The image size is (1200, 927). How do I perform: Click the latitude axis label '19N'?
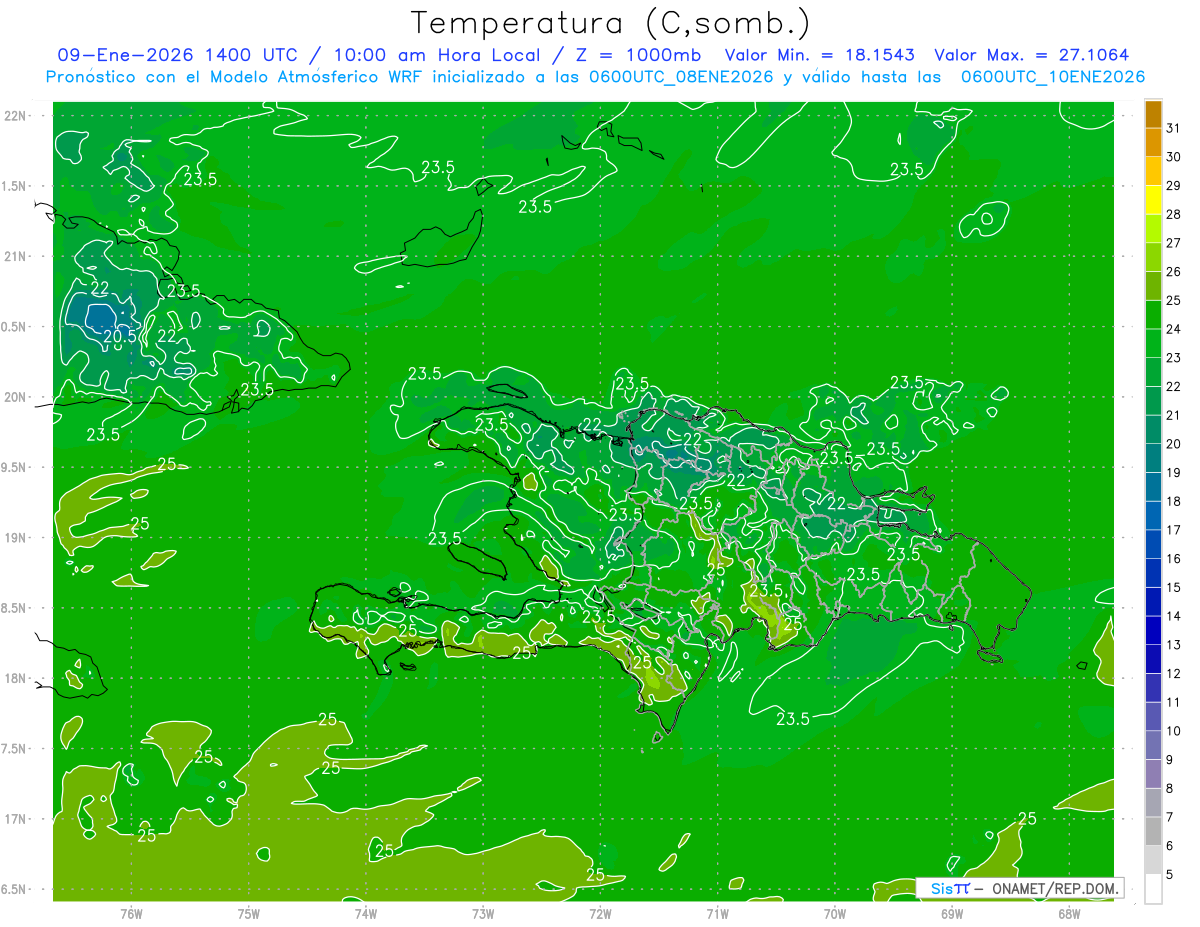click(15, 538)
